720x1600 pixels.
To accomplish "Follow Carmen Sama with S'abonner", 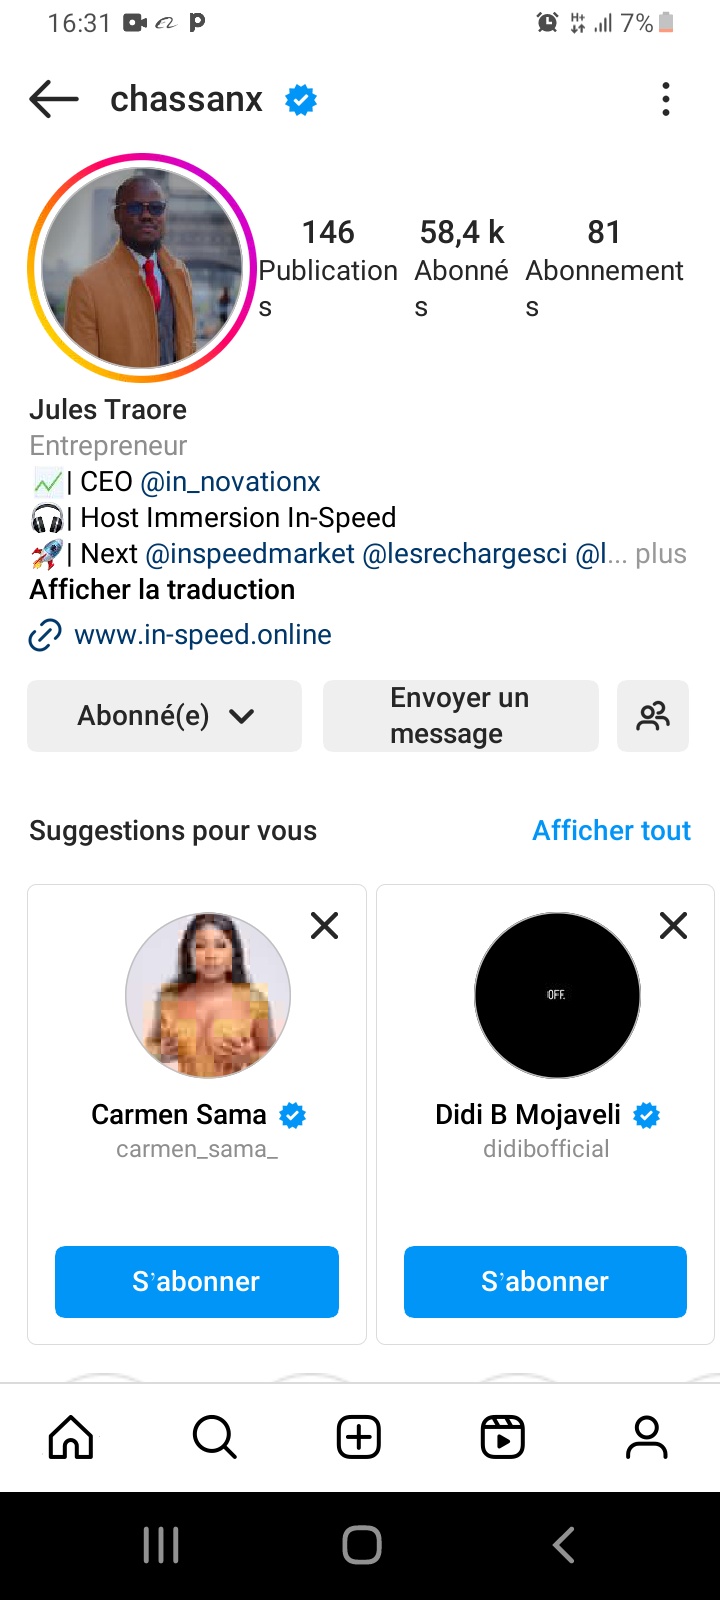I will click(x=196, y=1281).
